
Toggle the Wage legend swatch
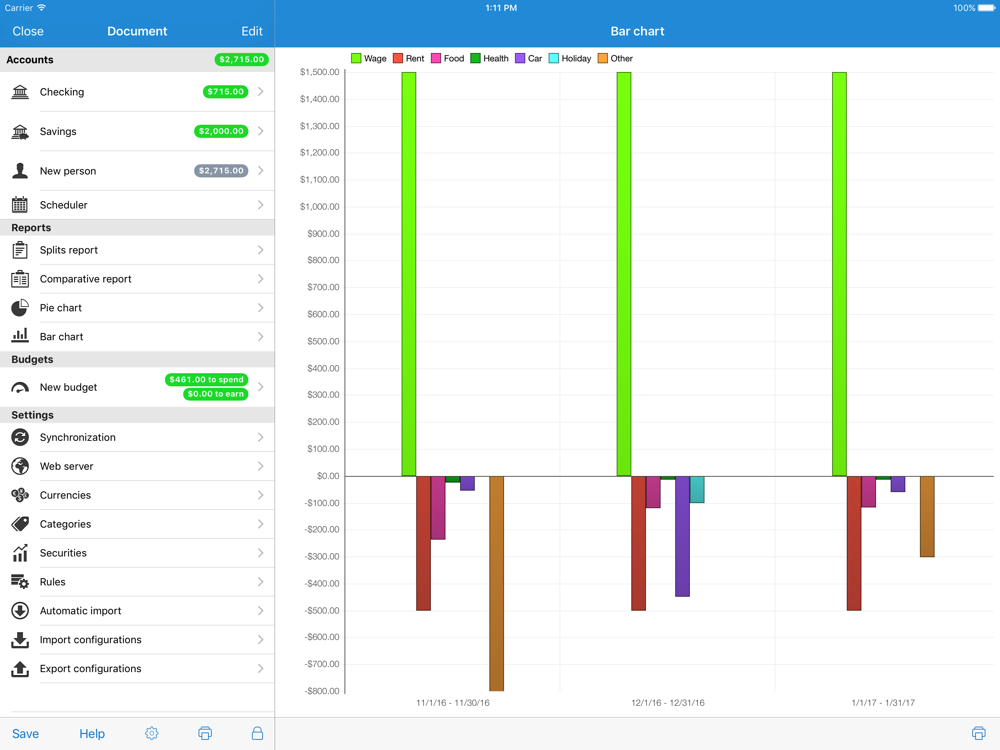pos(356,58)
